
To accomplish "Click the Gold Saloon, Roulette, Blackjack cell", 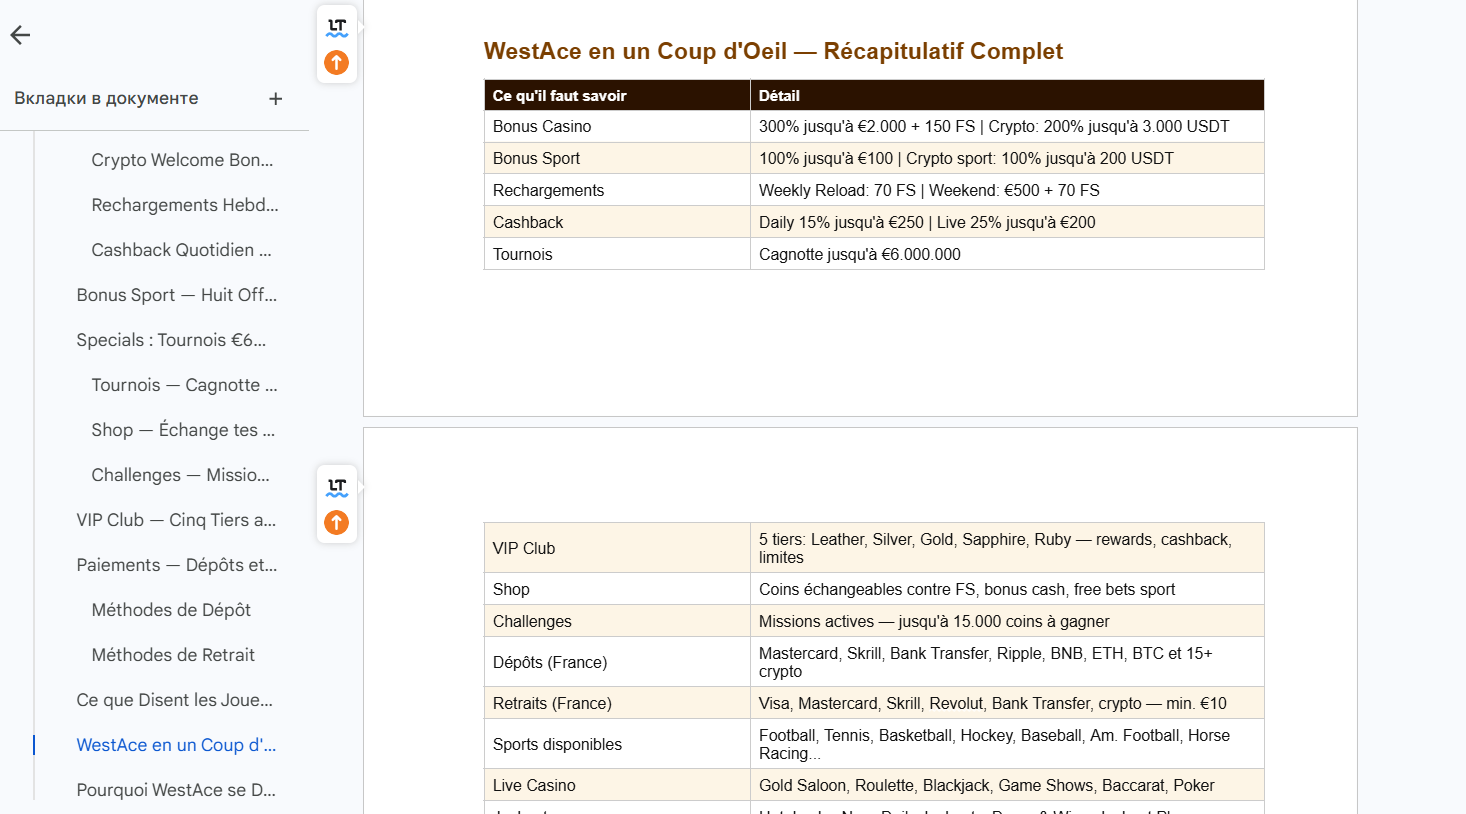I will click(1007, 785).
